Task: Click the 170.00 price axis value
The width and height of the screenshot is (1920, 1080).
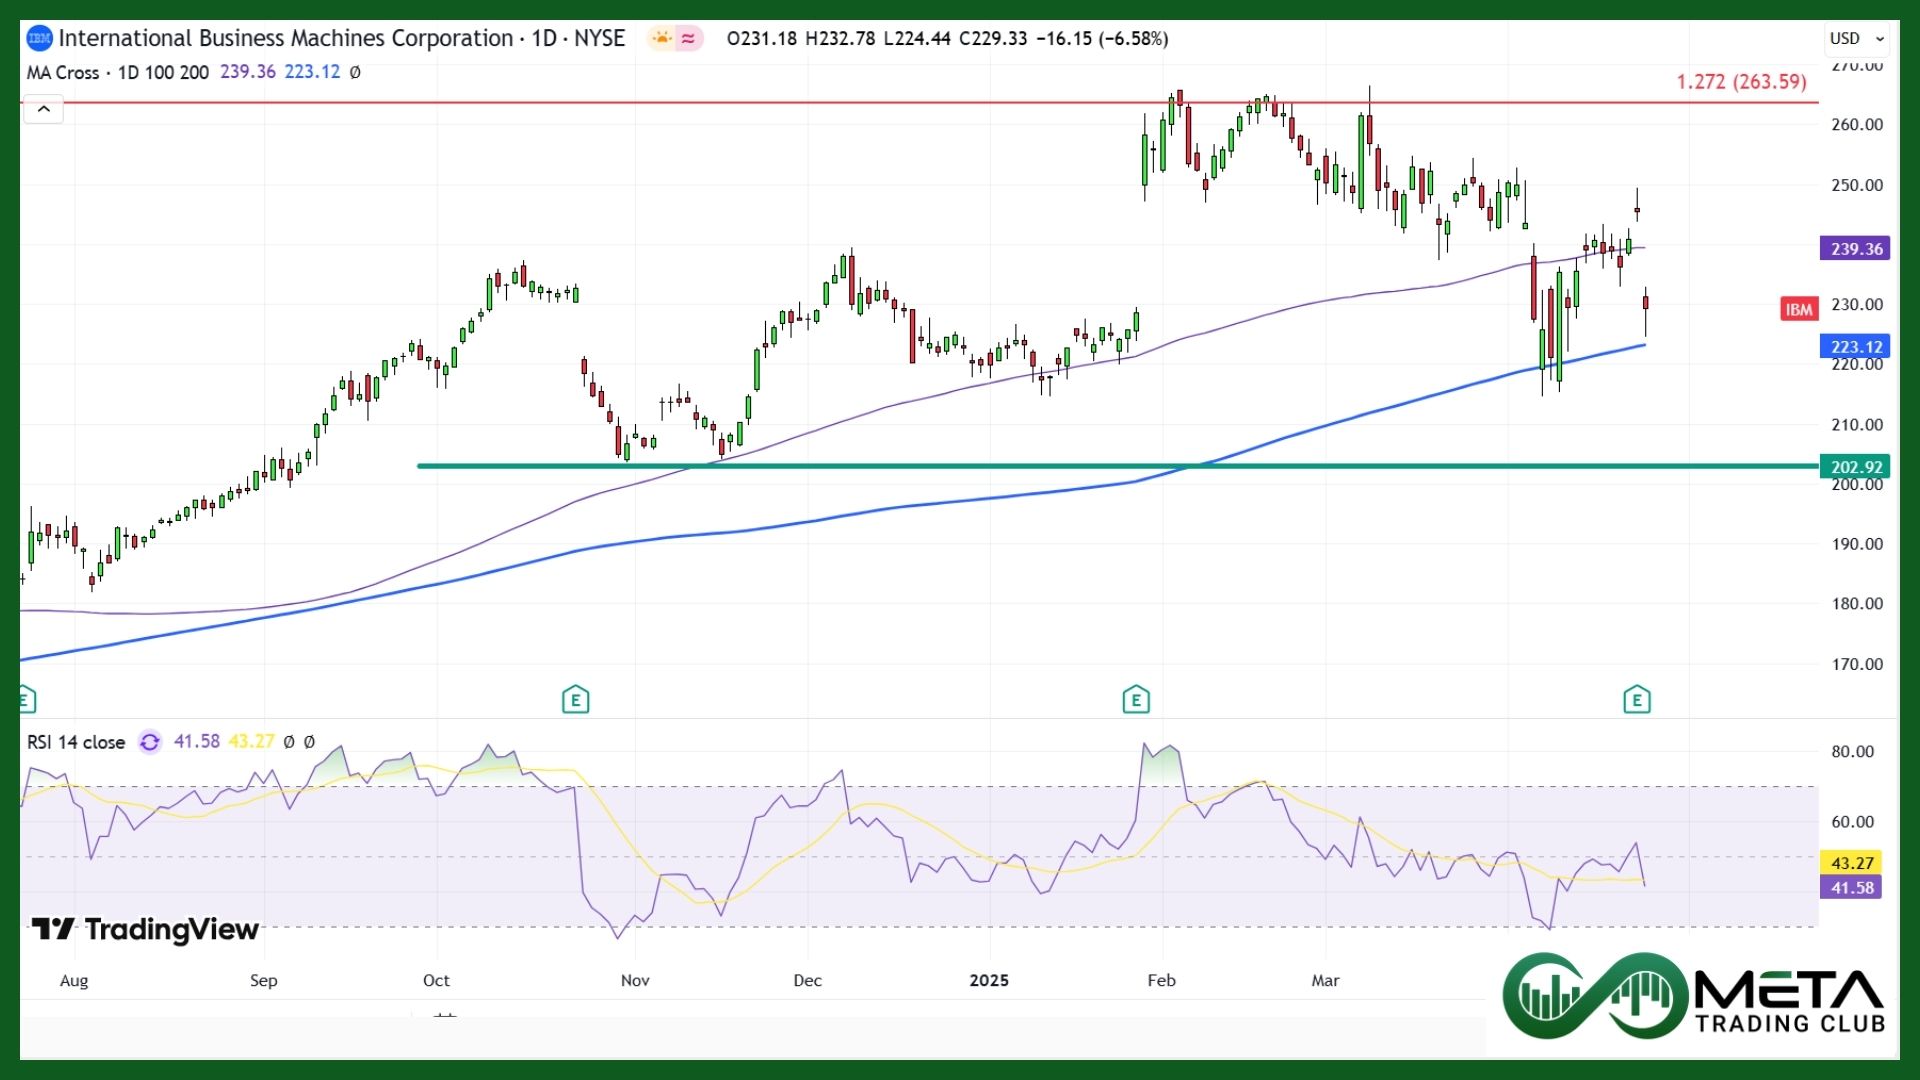Action: coord(1857,664)
